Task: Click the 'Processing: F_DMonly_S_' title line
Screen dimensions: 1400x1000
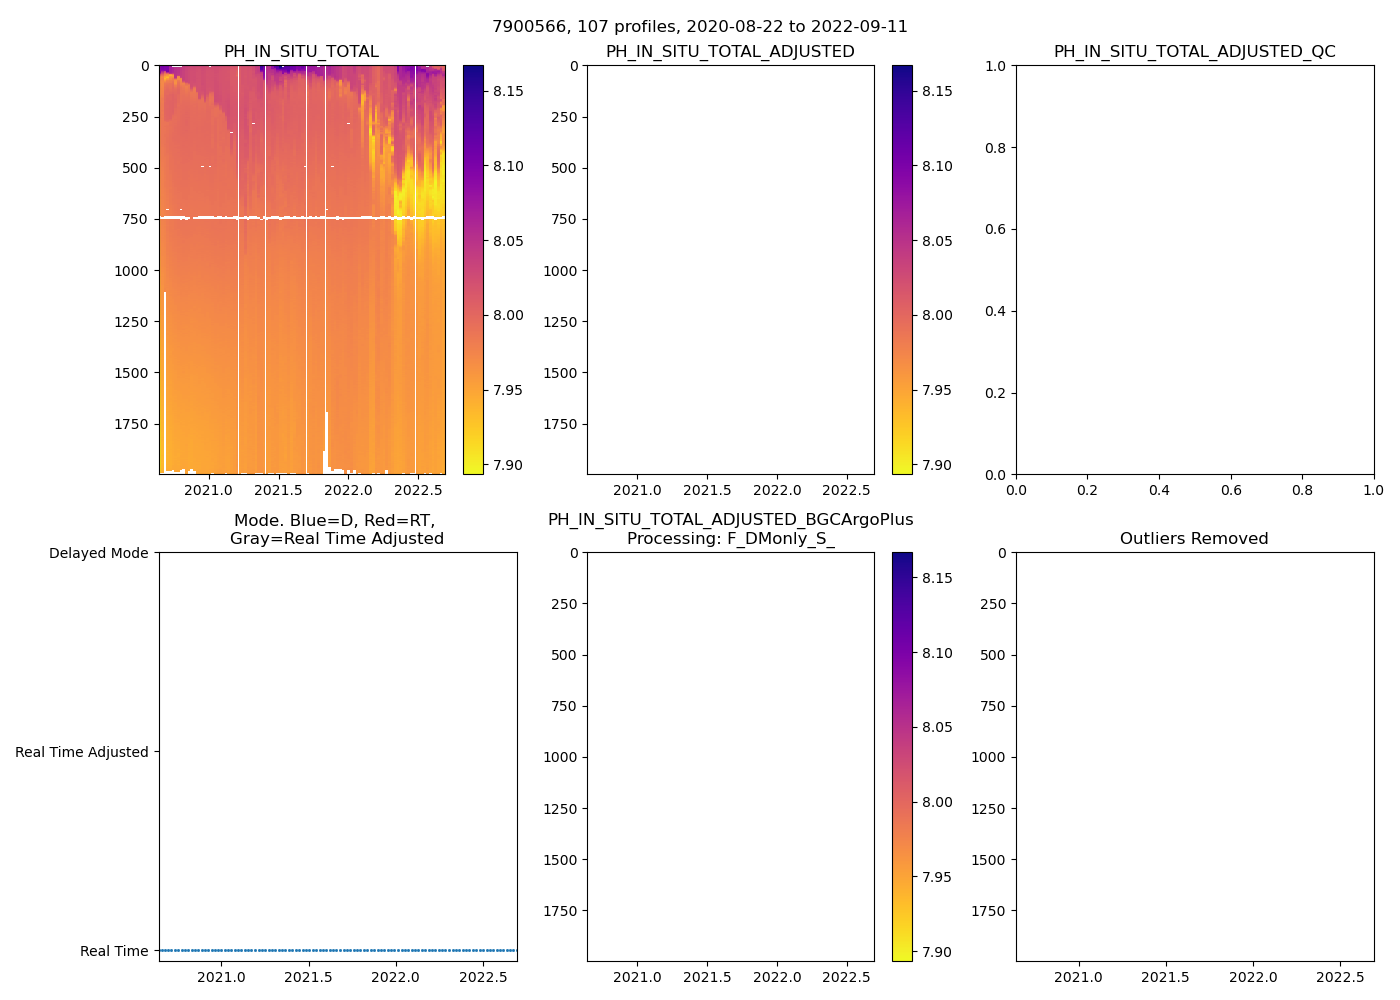Action: tap(730, 539)
